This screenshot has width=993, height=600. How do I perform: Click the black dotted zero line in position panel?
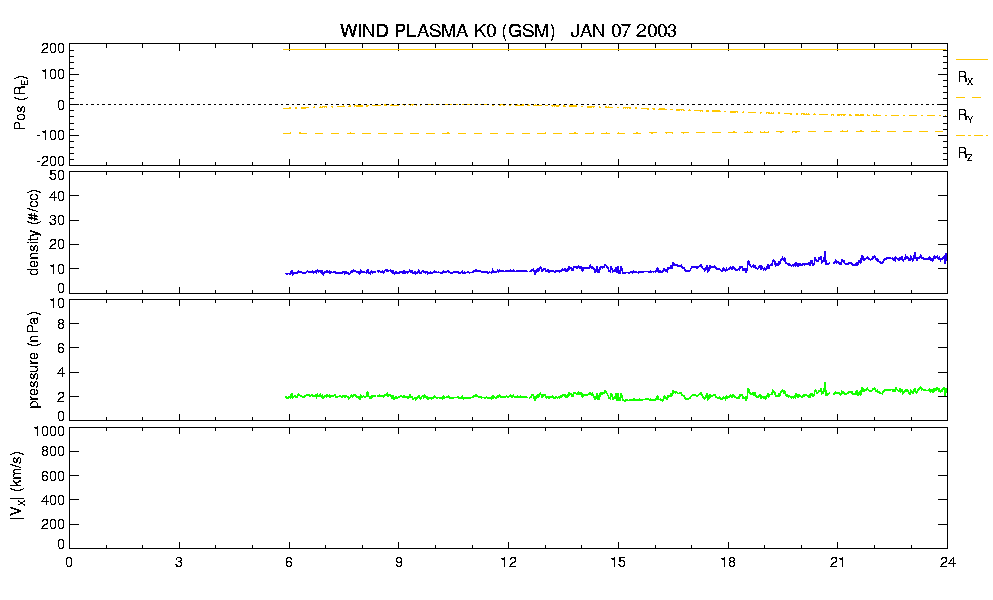508,105
